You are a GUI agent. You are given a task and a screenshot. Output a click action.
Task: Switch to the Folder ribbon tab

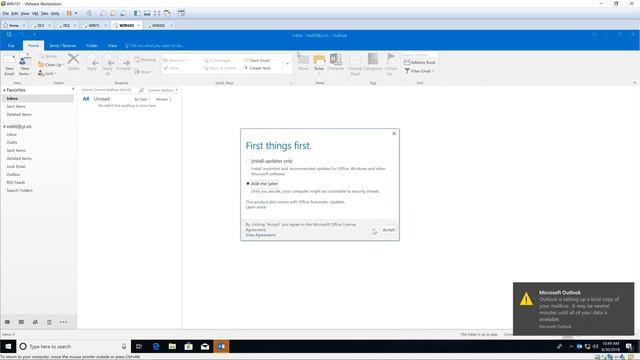(x=92, y=46)
